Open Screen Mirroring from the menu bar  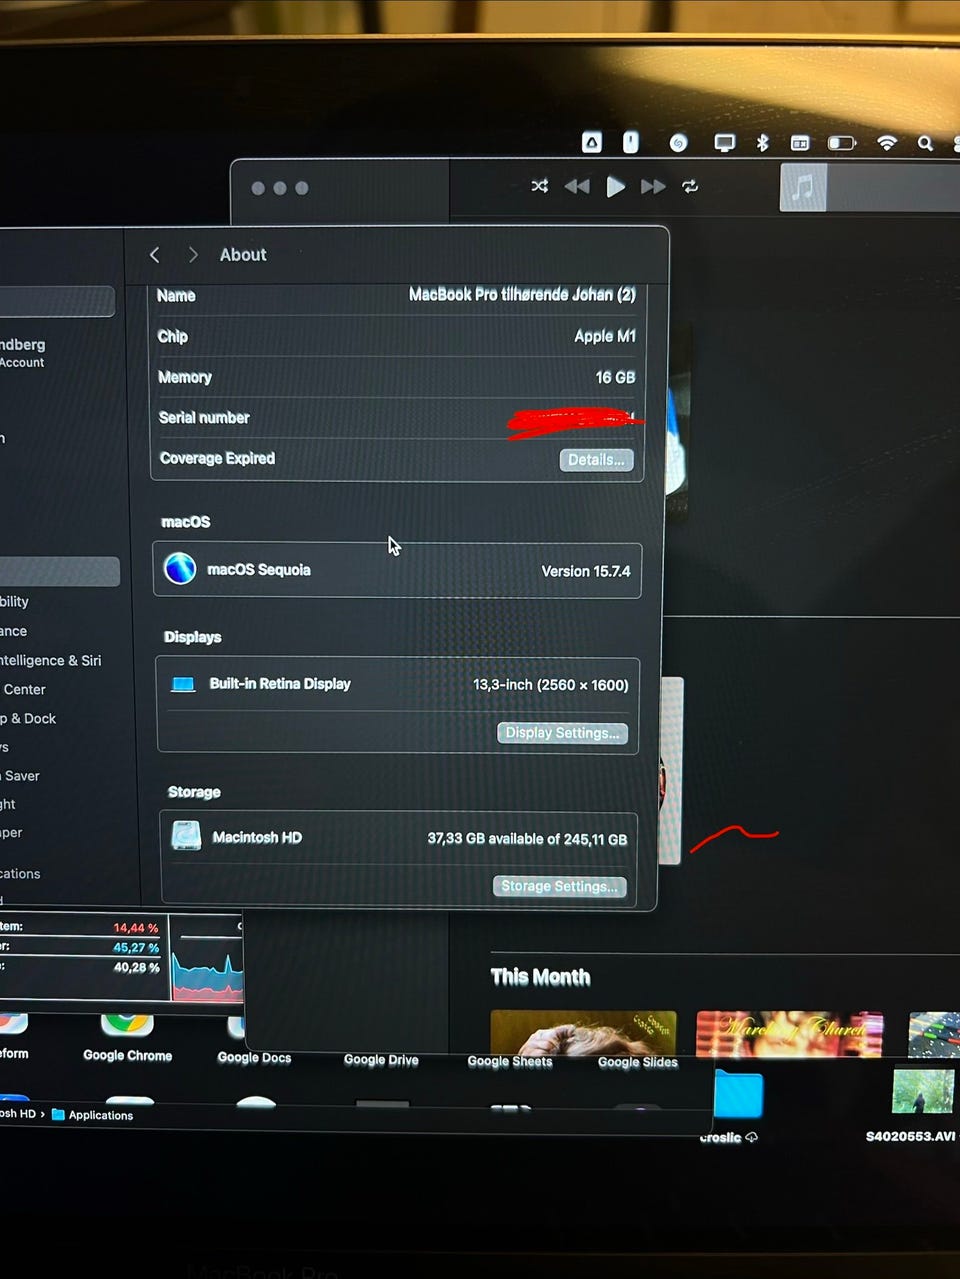pos(725,143)
